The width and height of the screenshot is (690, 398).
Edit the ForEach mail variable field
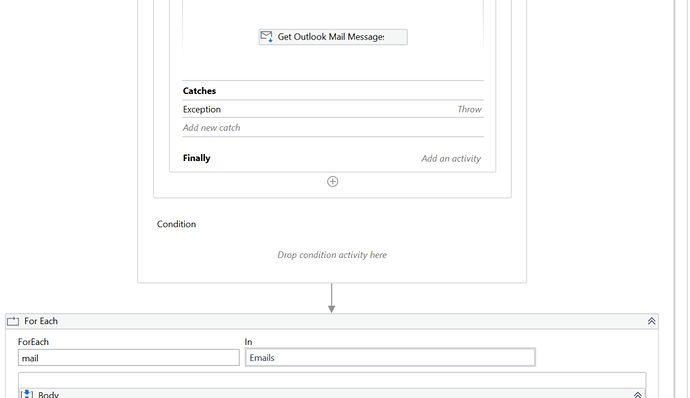(128, 358)
